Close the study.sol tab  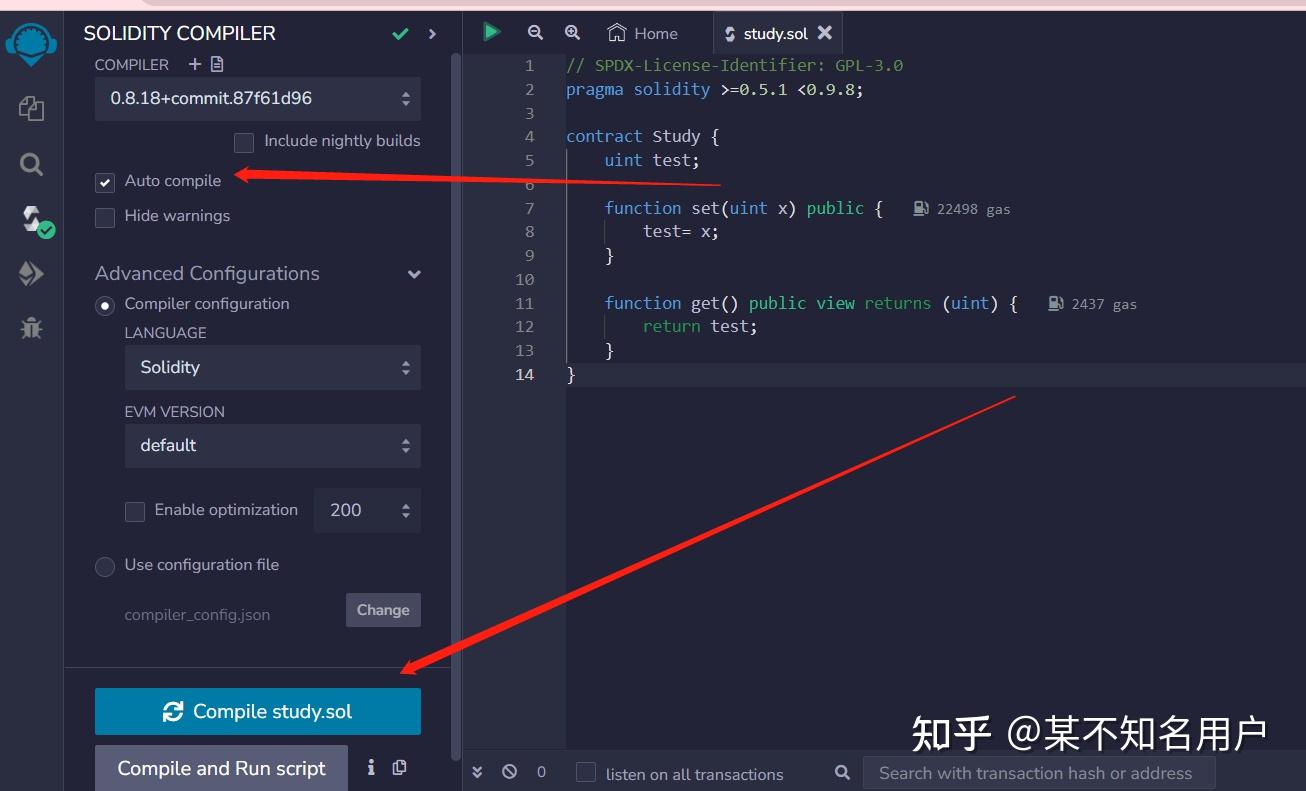pos(825,33)
